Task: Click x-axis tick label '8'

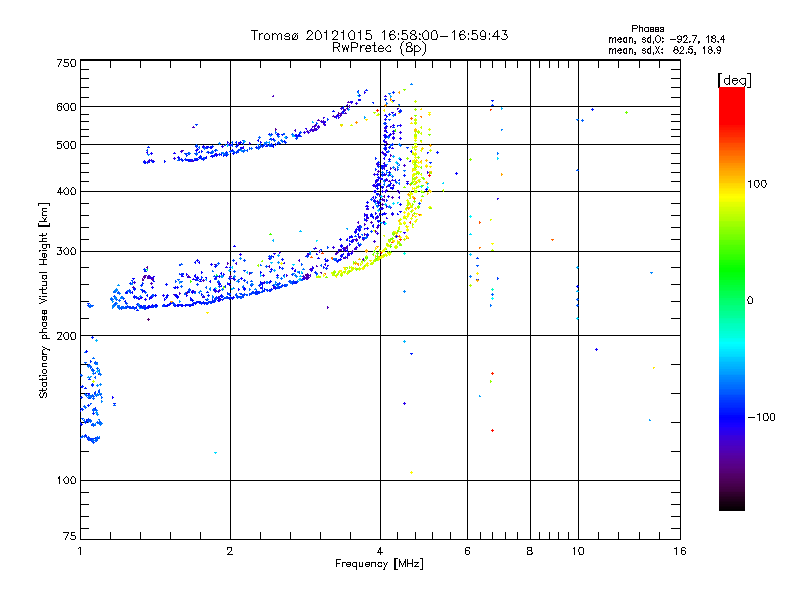Action: (530, 551)
